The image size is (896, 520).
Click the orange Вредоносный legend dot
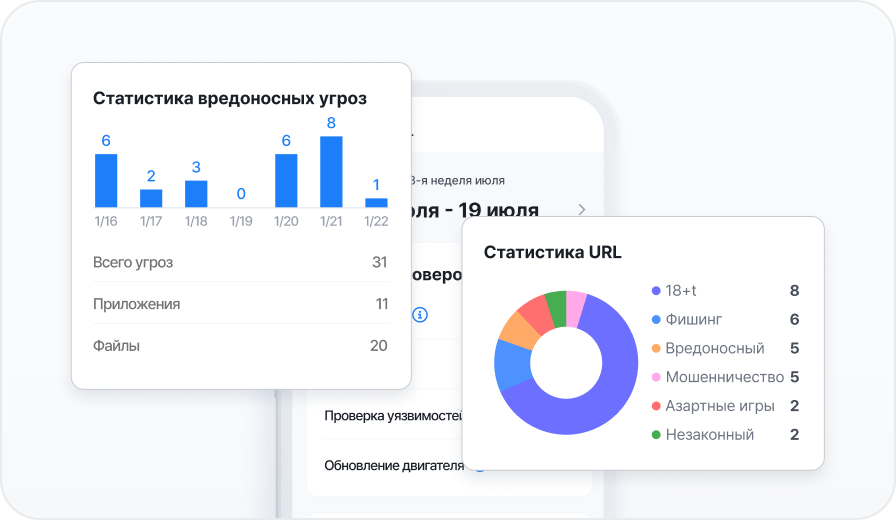click(656, 349)
